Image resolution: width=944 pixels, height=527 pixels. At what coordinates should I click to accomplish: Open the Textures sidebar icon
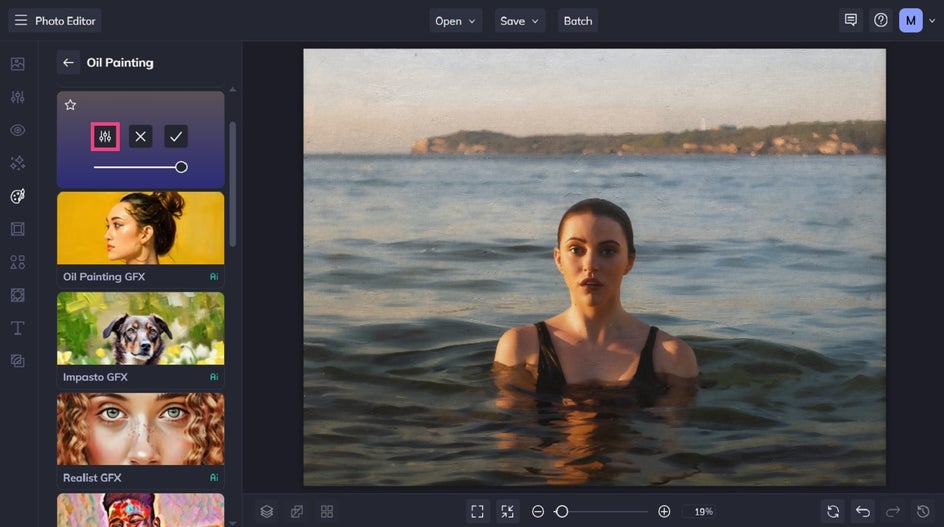tap(17, 295)
